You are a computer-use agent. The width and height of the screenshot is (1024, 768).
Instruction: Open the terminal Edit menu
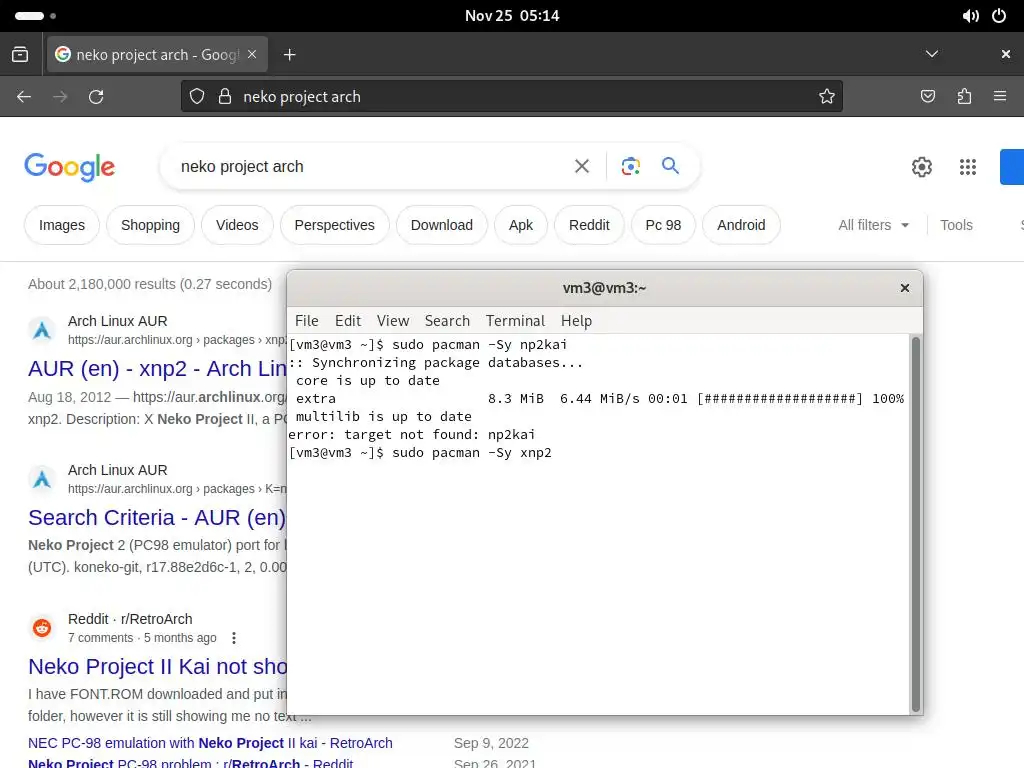click(x=348, y=321)
